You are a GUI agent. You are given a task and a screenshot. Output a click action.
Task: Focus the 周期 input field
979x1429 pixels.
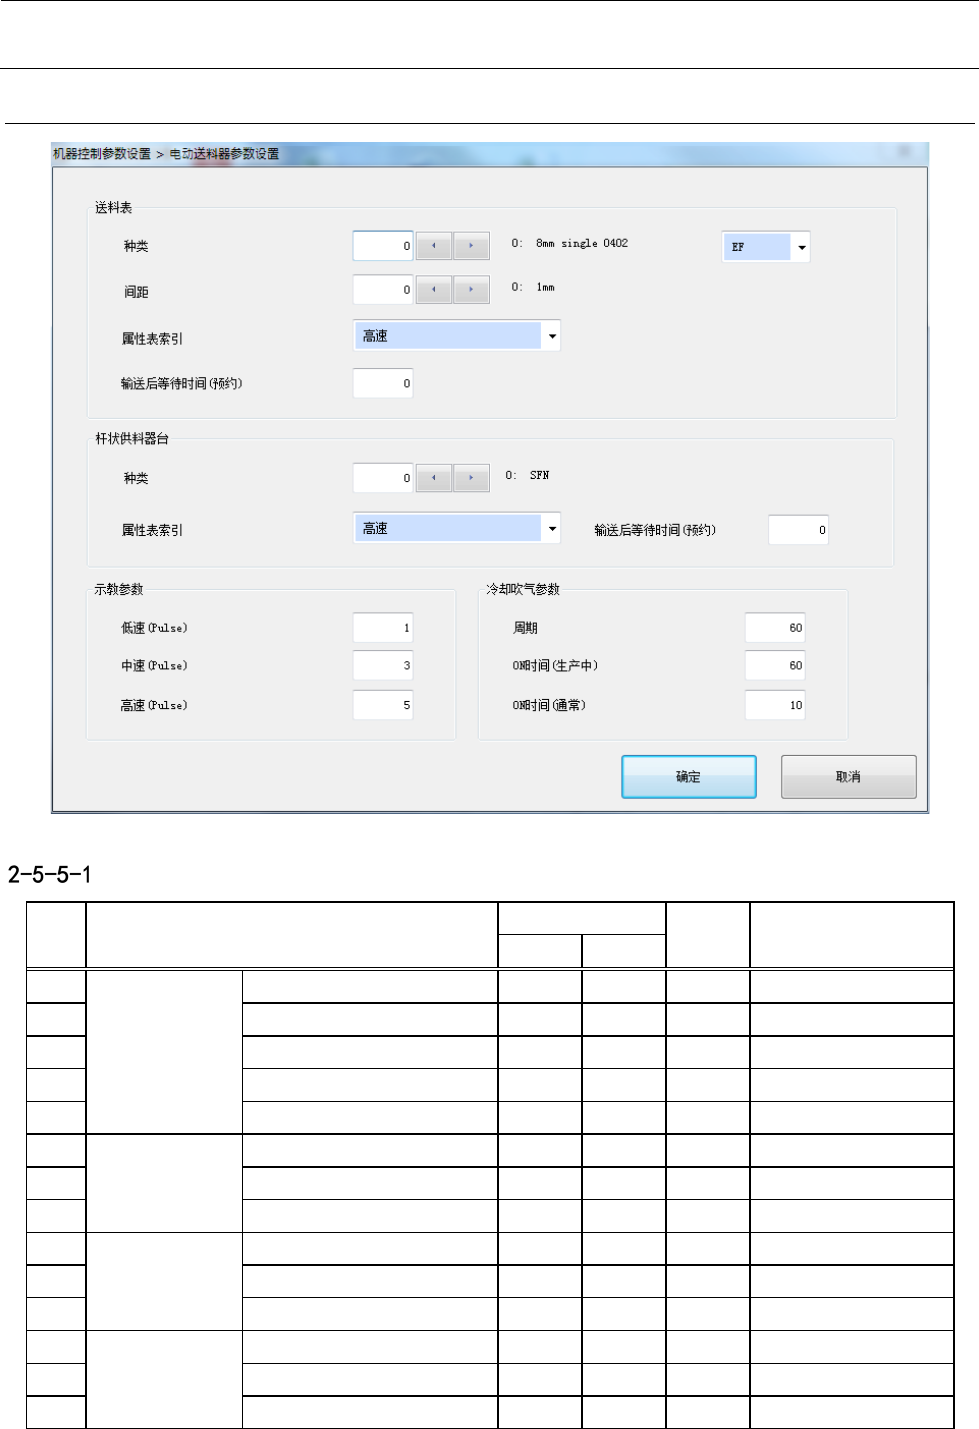coord(775,628)
